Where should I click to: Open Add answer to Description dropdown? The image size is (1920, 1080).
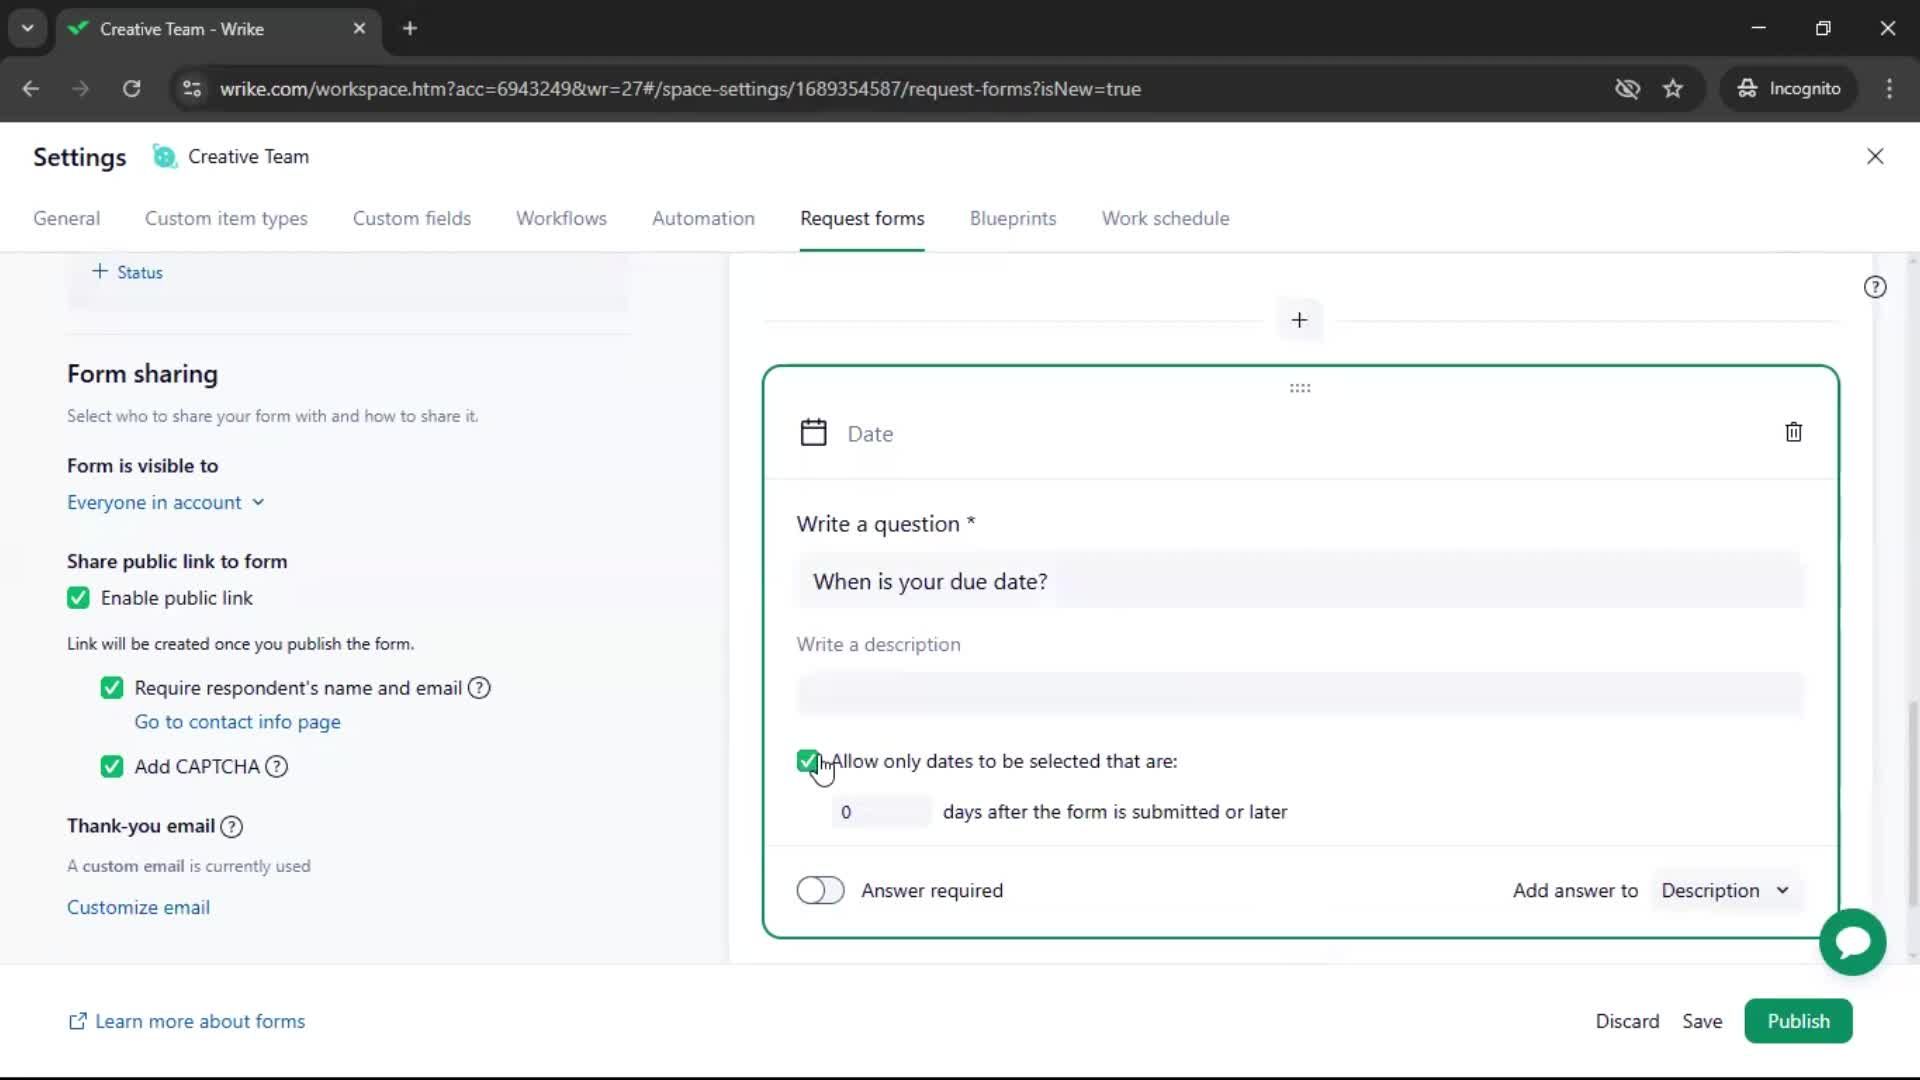(1726, 890)
